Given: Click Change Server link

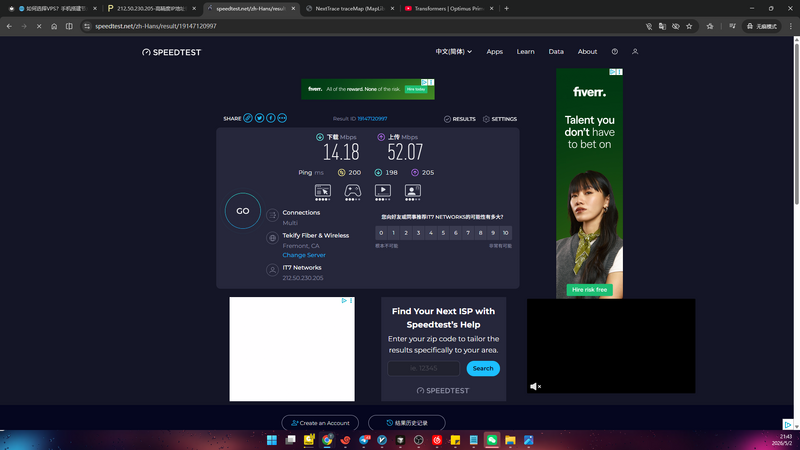Looking at the screenshot, I should coord(304,255).
